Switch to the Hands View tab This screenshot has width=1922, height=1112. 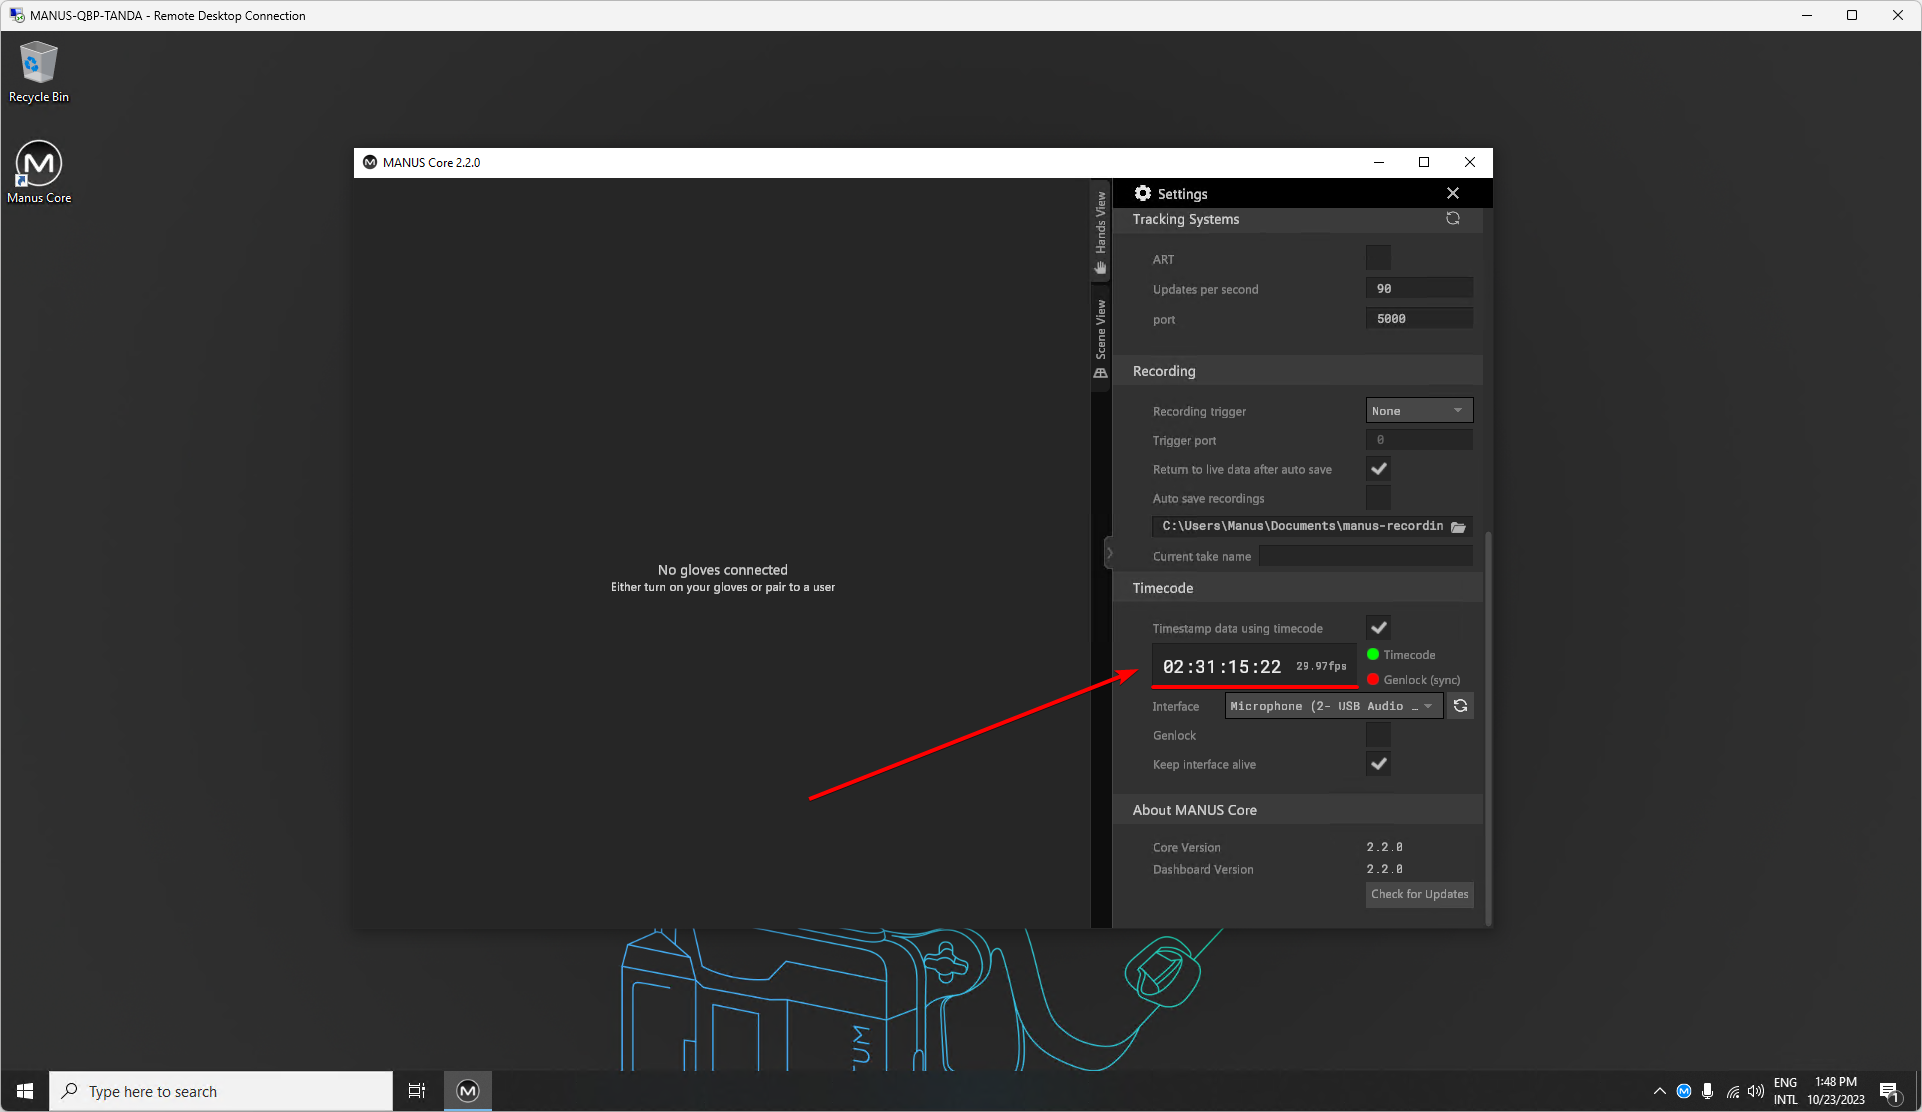tap(1100, 232)
